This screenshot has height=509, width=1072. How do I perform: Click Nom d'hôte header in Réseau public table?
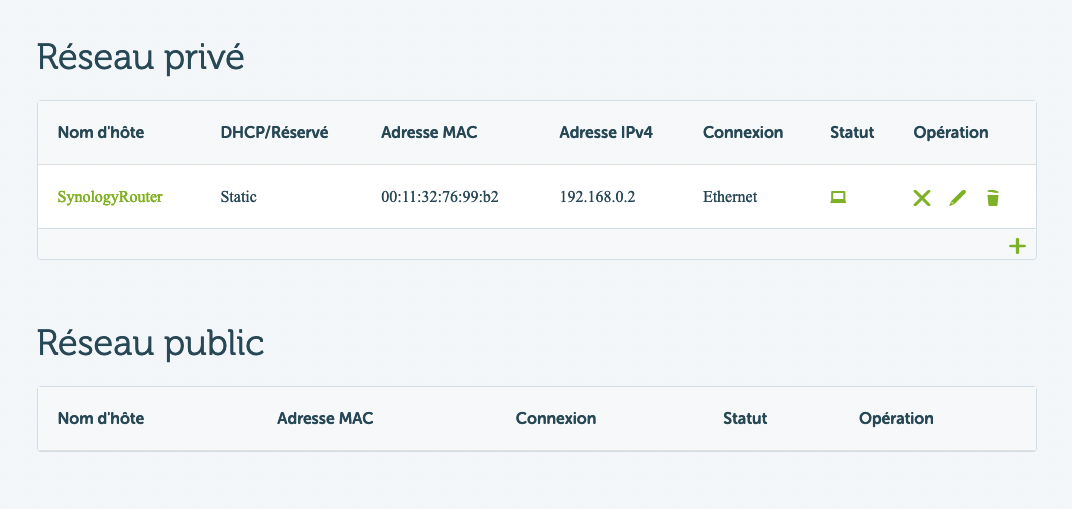pos(100,418)
